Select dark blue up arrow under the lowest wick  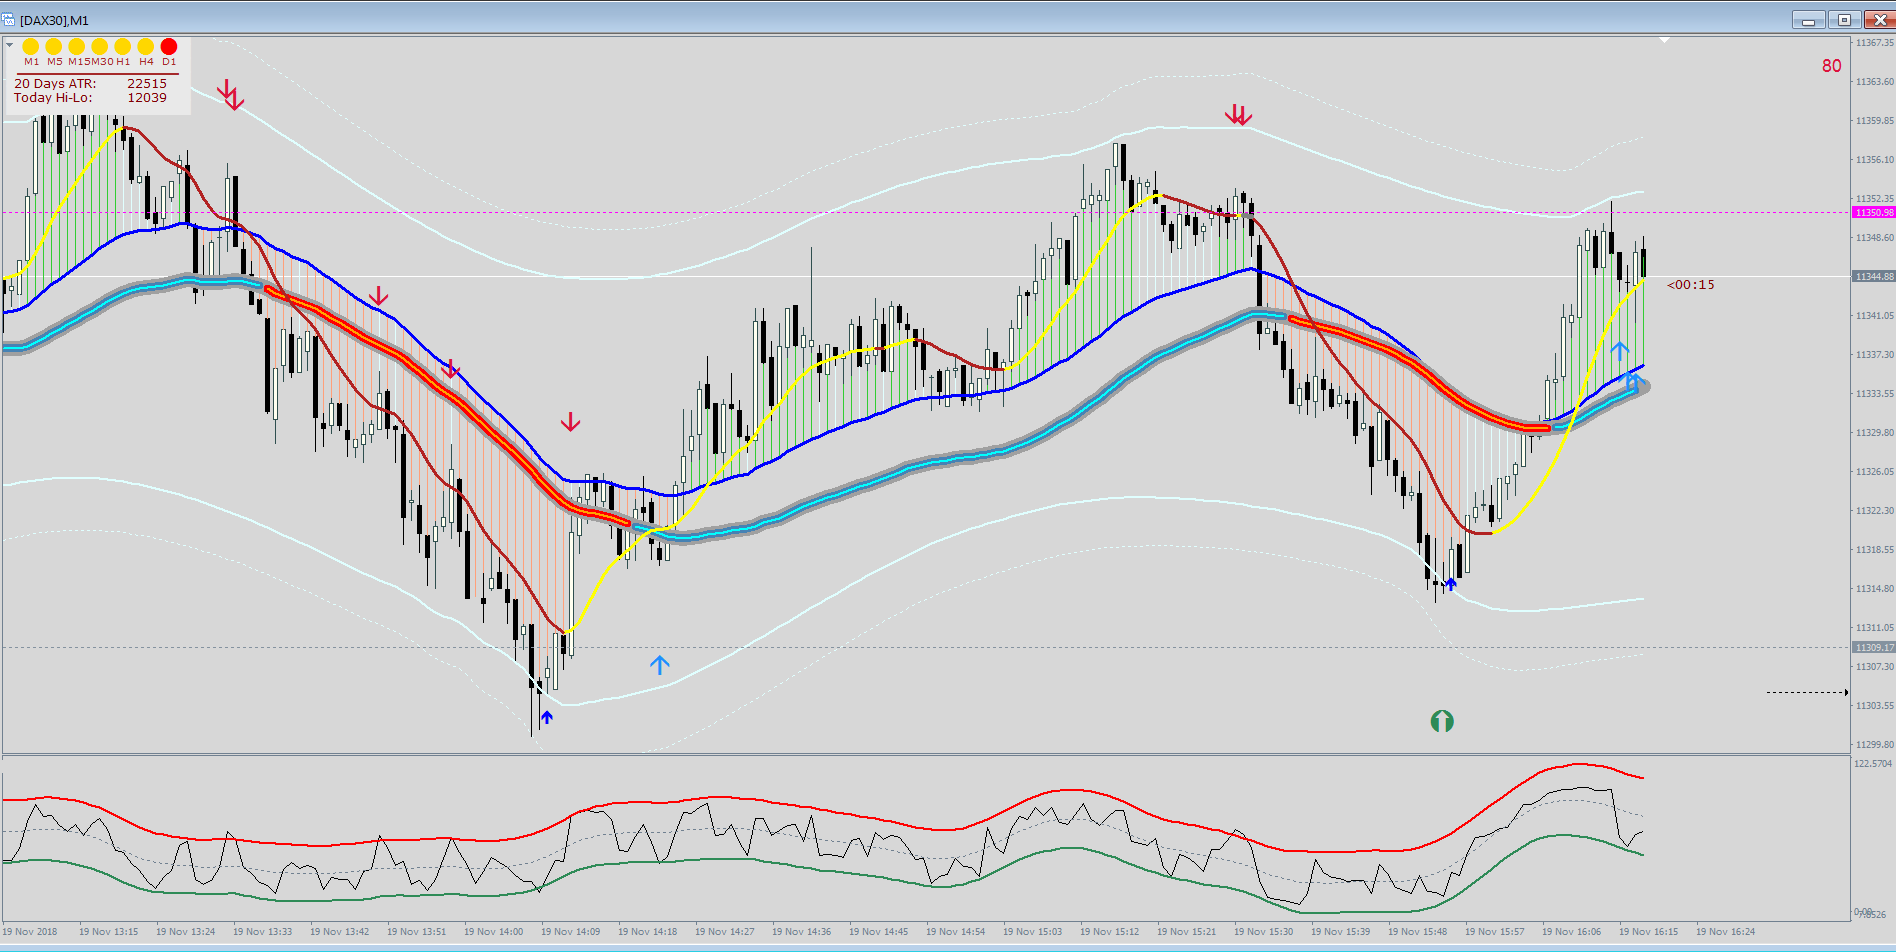click(546, 717)
